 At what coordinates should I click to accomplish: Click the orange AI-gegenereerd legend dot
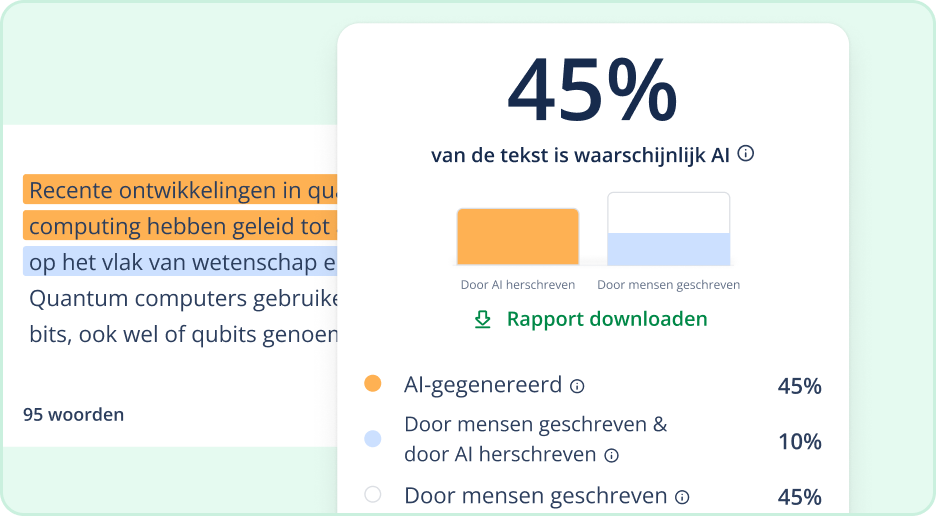[x=373, y=384]
